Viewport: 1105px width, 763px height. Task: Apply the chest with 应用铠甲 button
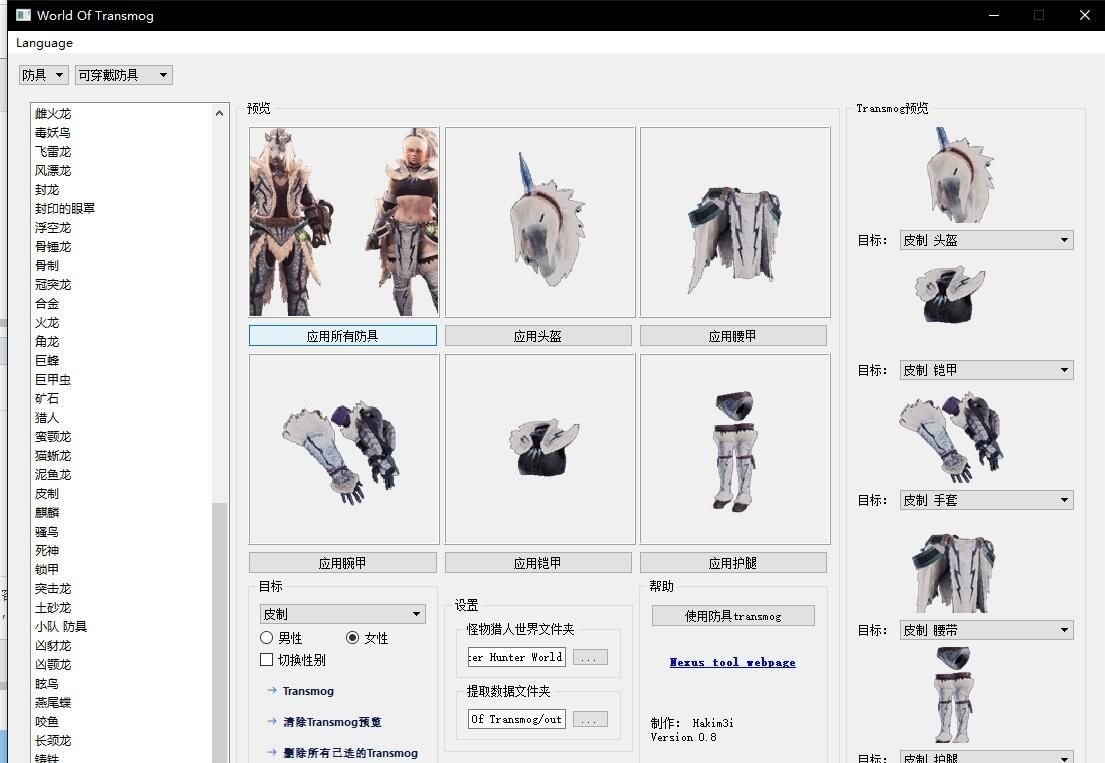coord(538,562)
